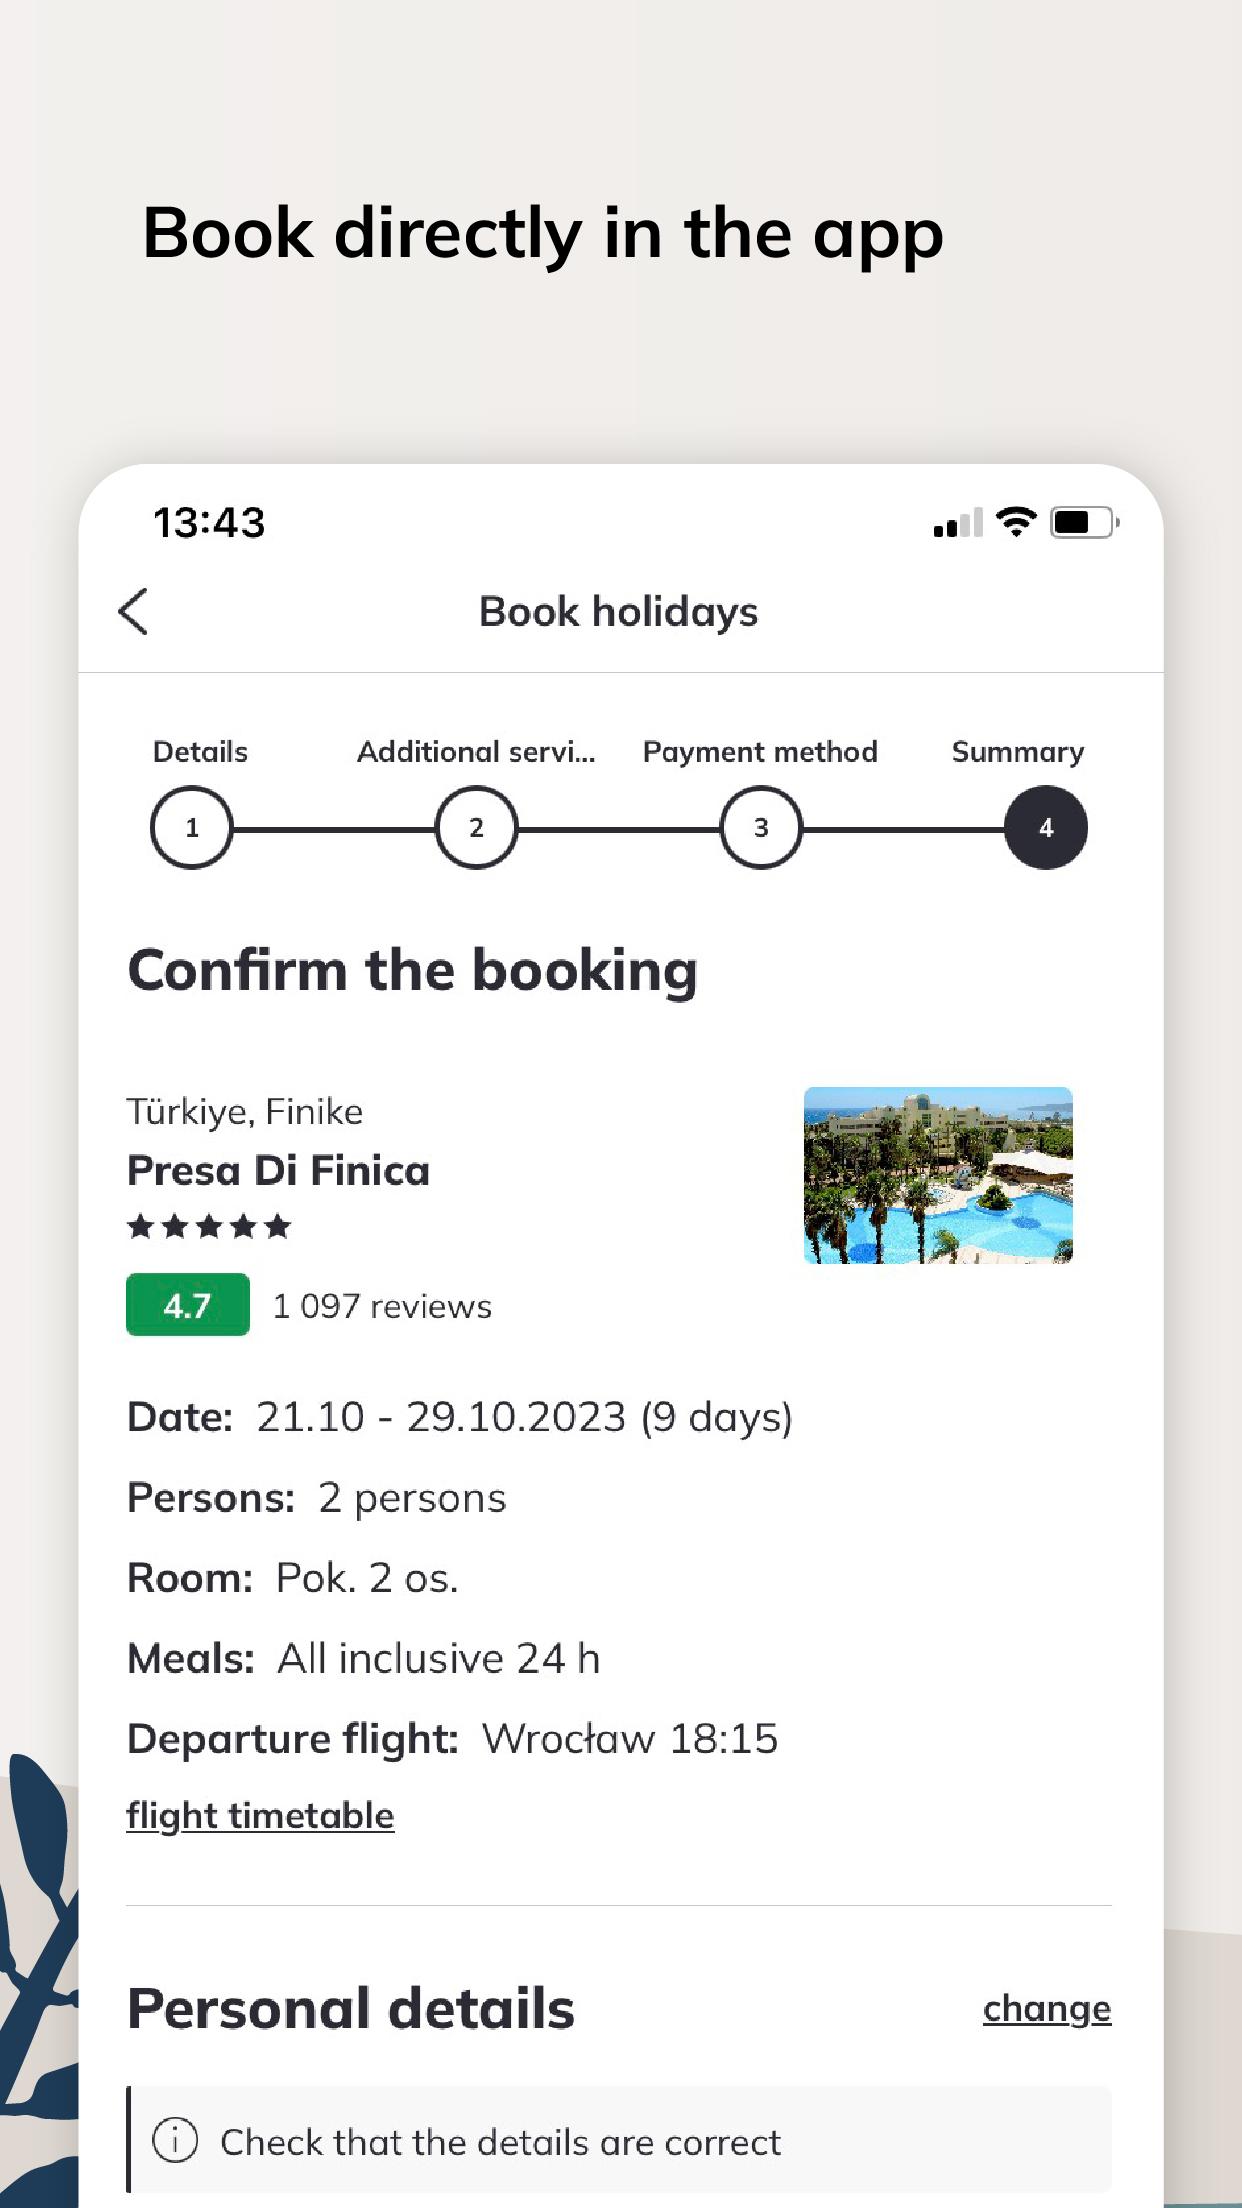The height and width of the screenshot is (2208, 1242).
Task: Open the Presa Di Finica hotel photo
Action: coord(938,1175)
